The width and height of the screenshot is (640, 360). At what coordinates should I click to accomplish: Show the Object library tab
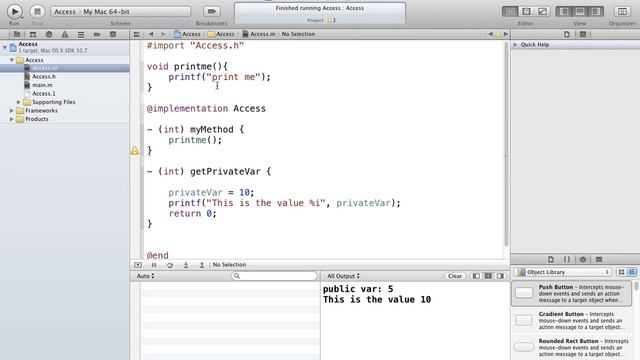click(x=583, y=260)
